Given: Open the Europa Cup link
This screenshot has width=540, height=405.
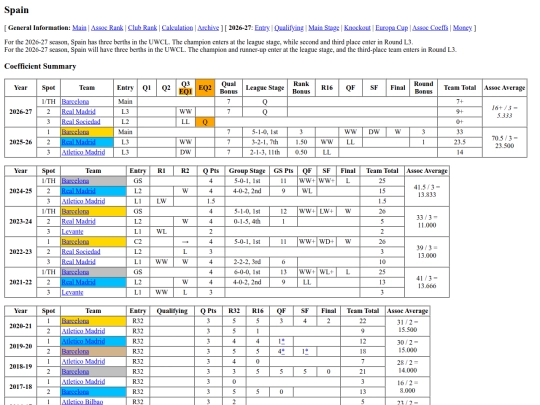Looking at the screenshot, I should click(x=392, y=28).
